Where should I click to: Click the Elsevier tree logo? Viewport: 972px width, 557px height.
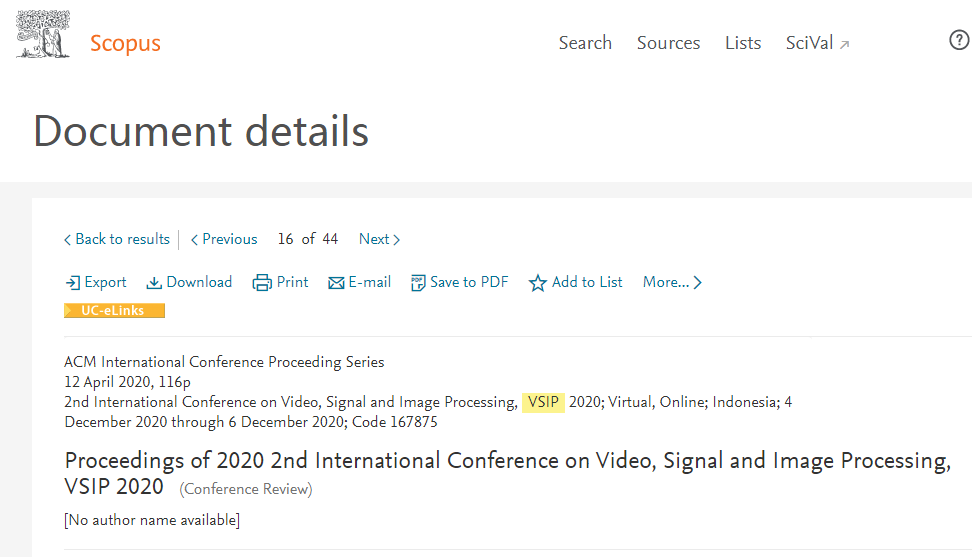pos(42,35)
